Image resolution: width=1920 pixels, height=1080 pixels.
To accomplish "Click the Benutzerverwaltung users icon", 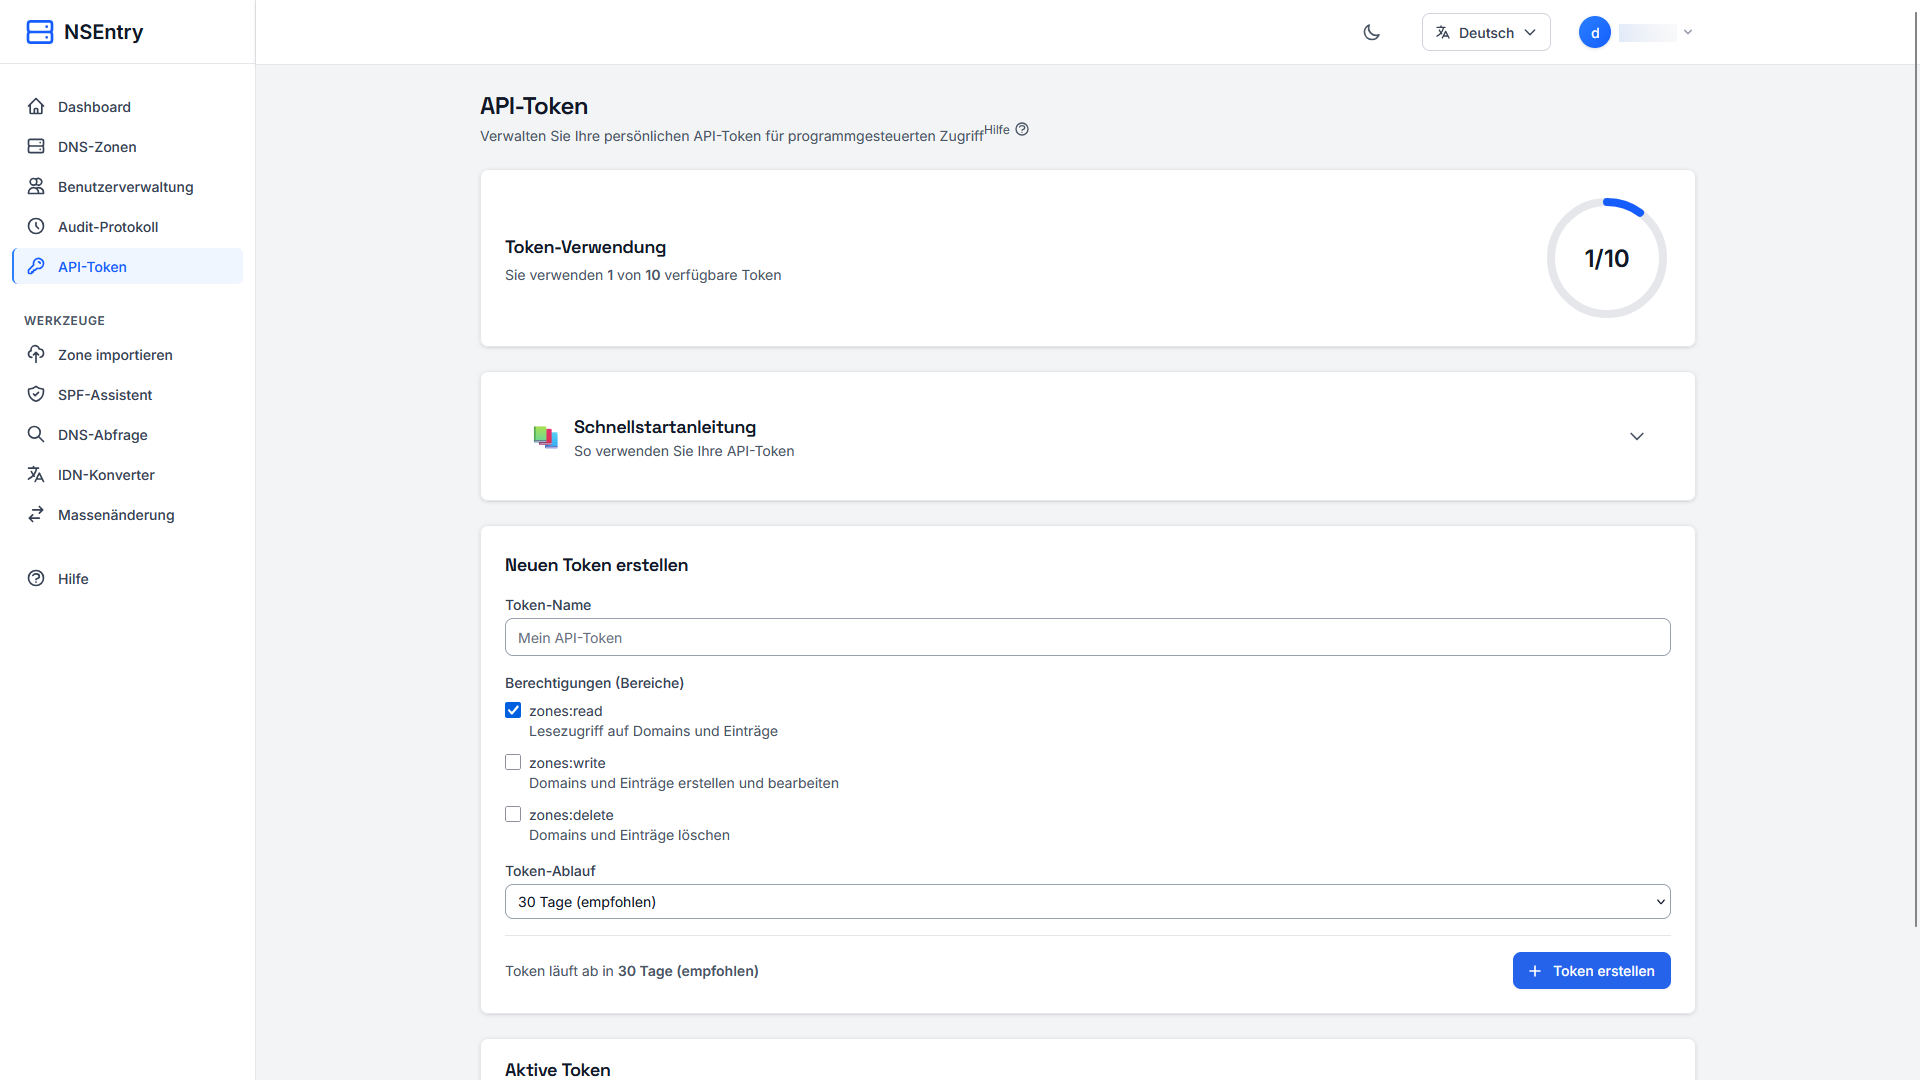I will click(x=36, y=186).
